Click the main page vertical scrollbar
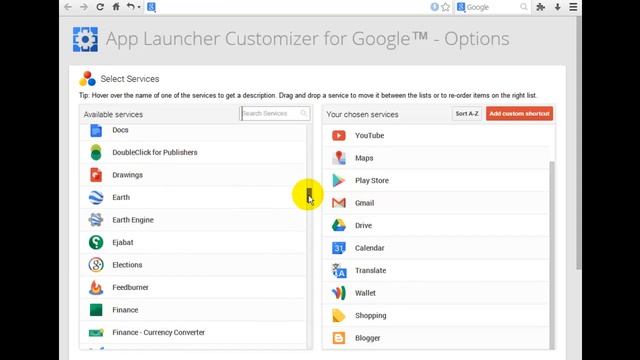Screen dimensions: 640x360 [578, 143]
